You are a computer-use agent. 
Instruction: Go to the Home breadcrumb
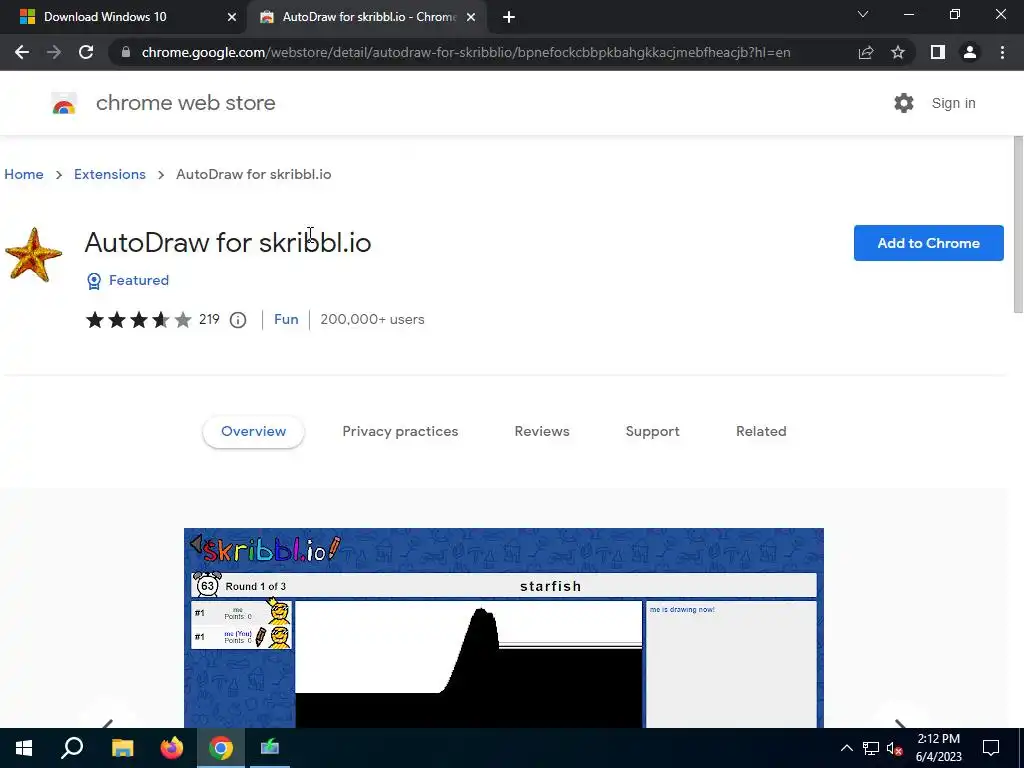[x=24, y=174]
